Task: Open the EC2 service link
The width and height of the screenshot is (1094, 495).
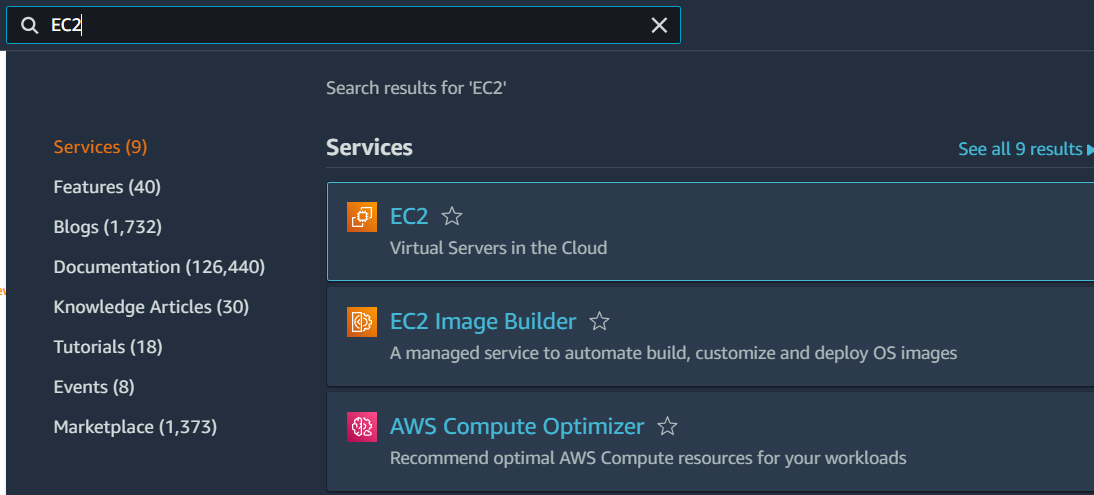Action: click(x=410, y=216)
